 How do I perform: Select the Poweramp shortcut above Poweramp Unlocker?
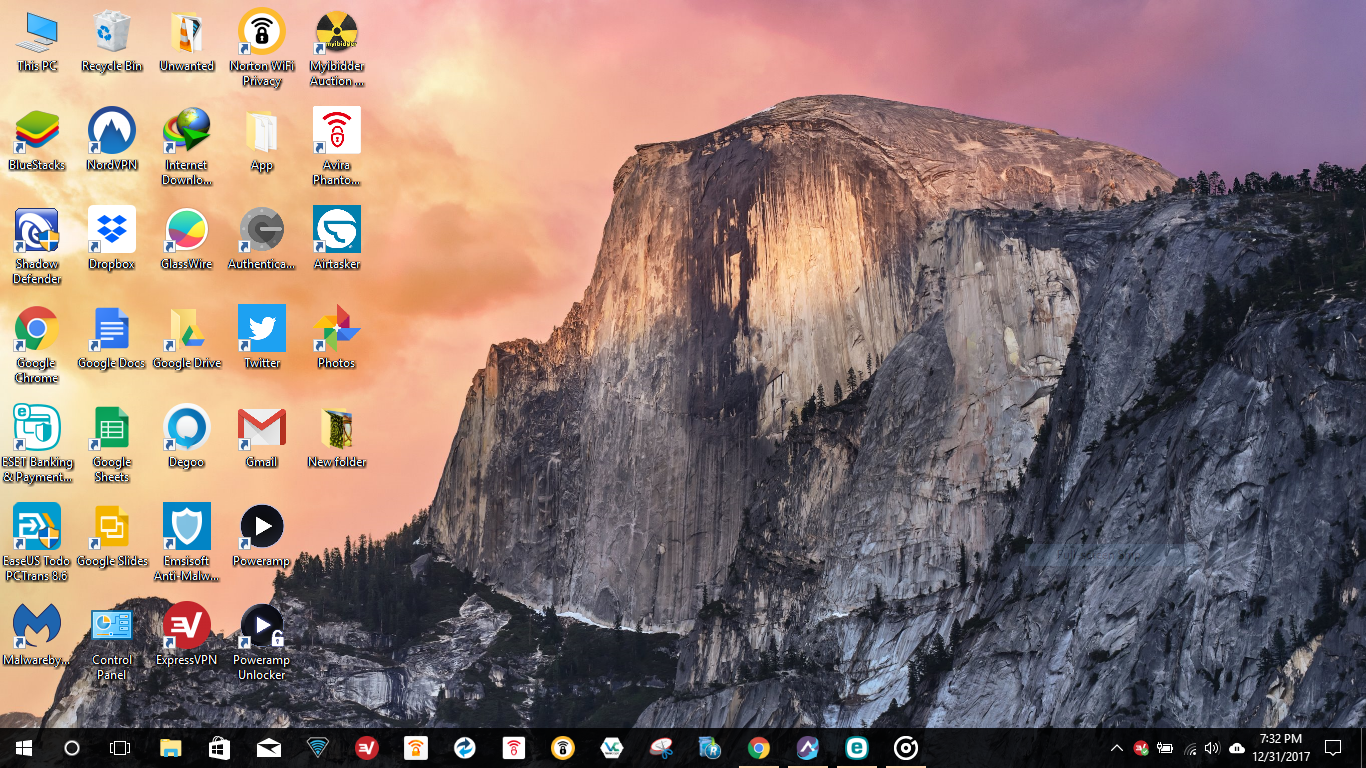(x=262, y=536)
